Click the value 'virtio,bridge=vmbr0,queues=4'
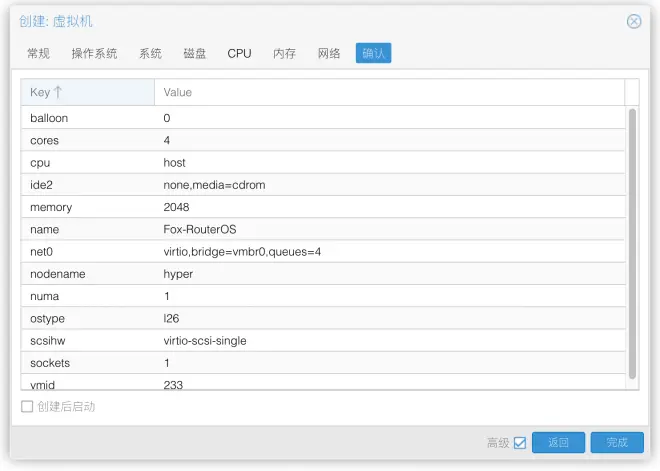660x471 pixels. [x=242, y=252]
